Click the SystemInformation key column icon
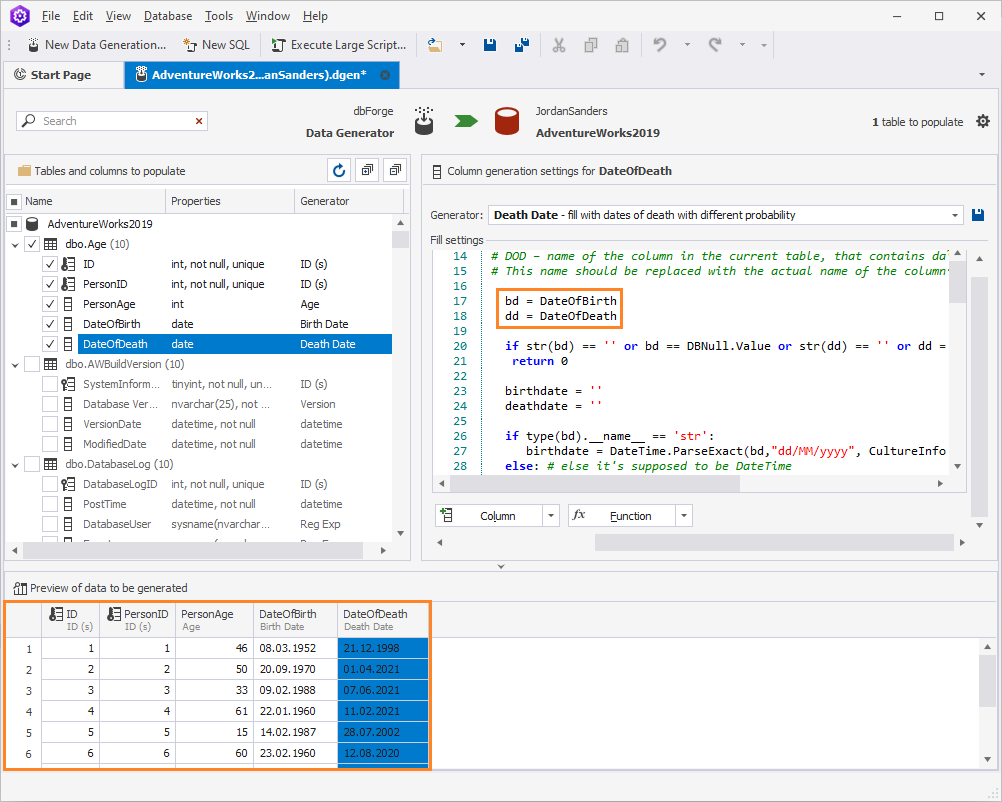 point(68,384)
